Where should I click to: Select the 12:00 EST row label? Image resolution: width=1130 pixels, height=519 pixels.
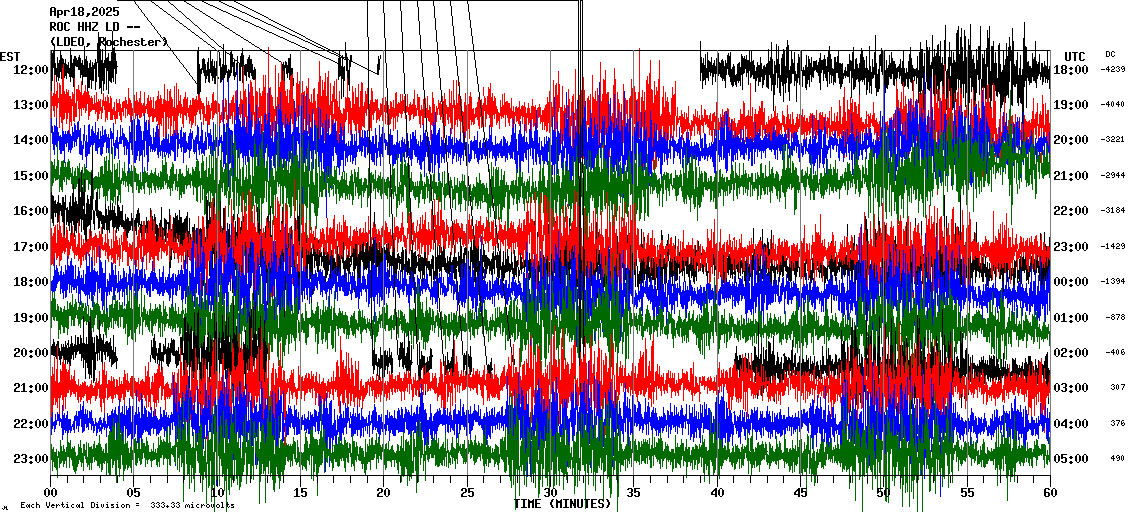click(31, 70)
